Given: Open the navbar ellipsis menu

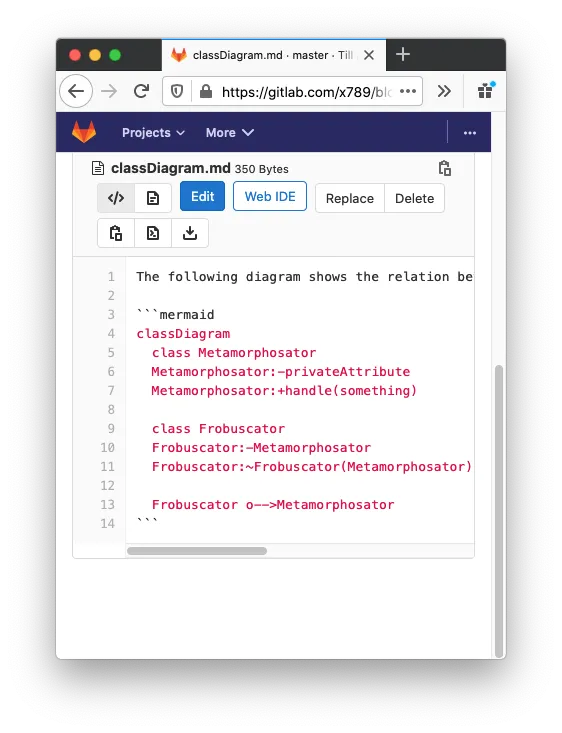Looking at the screenshot, I should pyautogui.click(x=470, y=133).
